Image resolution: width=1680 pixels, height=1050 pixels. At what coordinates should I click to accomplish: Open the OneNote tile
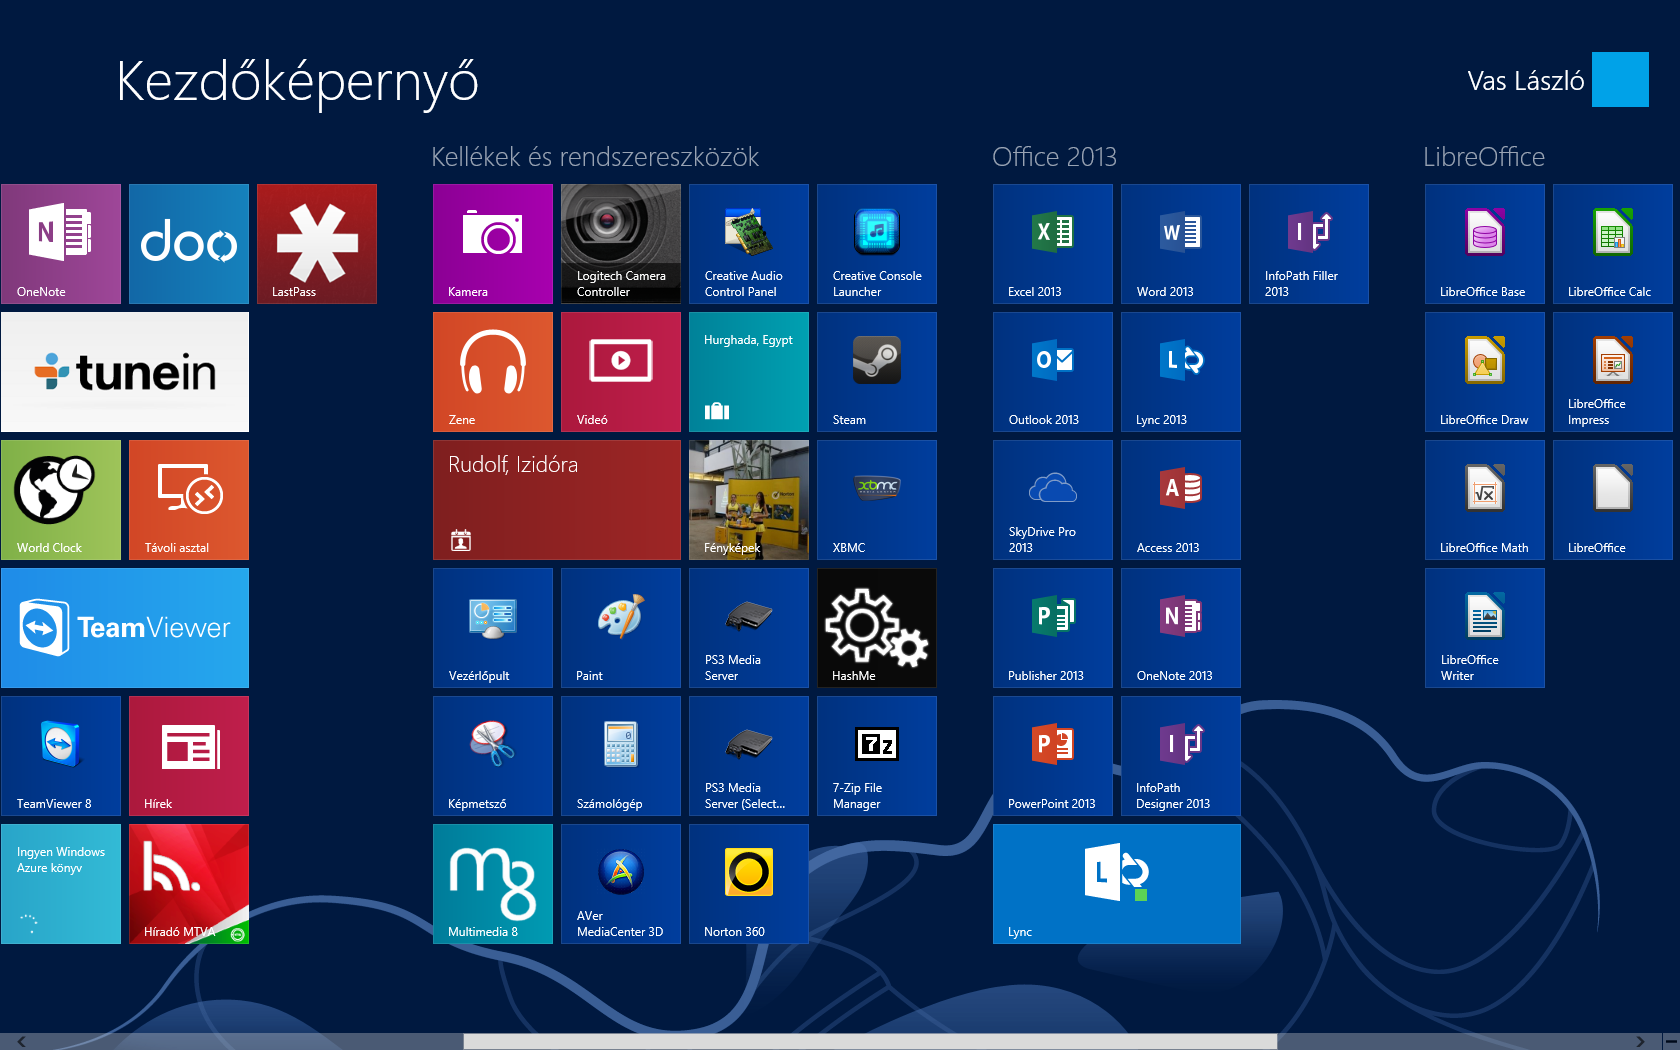(x=61, y=244)
